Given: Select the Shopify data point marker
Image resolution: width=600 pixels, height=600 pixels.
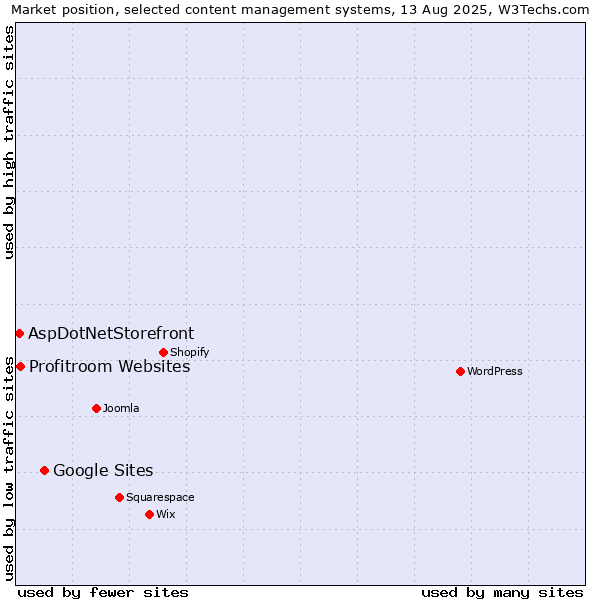Looking at the screenshot, I should click(163, 352).
